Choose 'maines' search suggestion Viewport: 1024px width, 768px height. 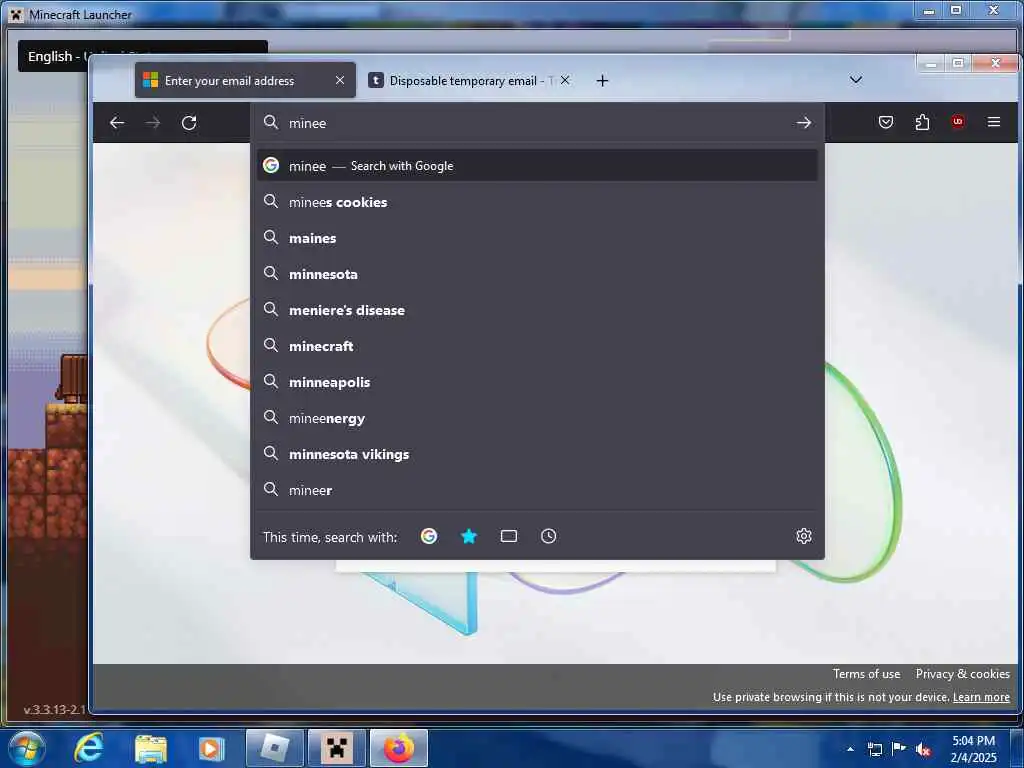(537, 238)
